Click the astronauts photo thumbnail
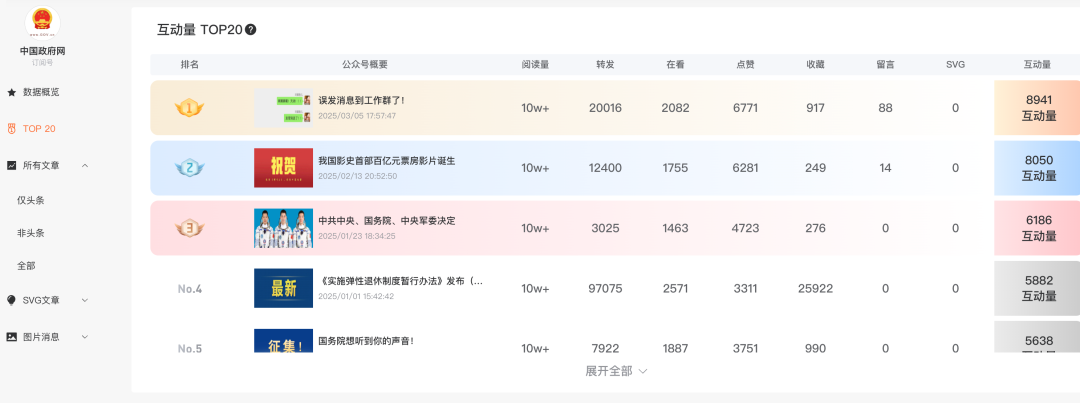1080x403 pixels. [x=283, y=228]
